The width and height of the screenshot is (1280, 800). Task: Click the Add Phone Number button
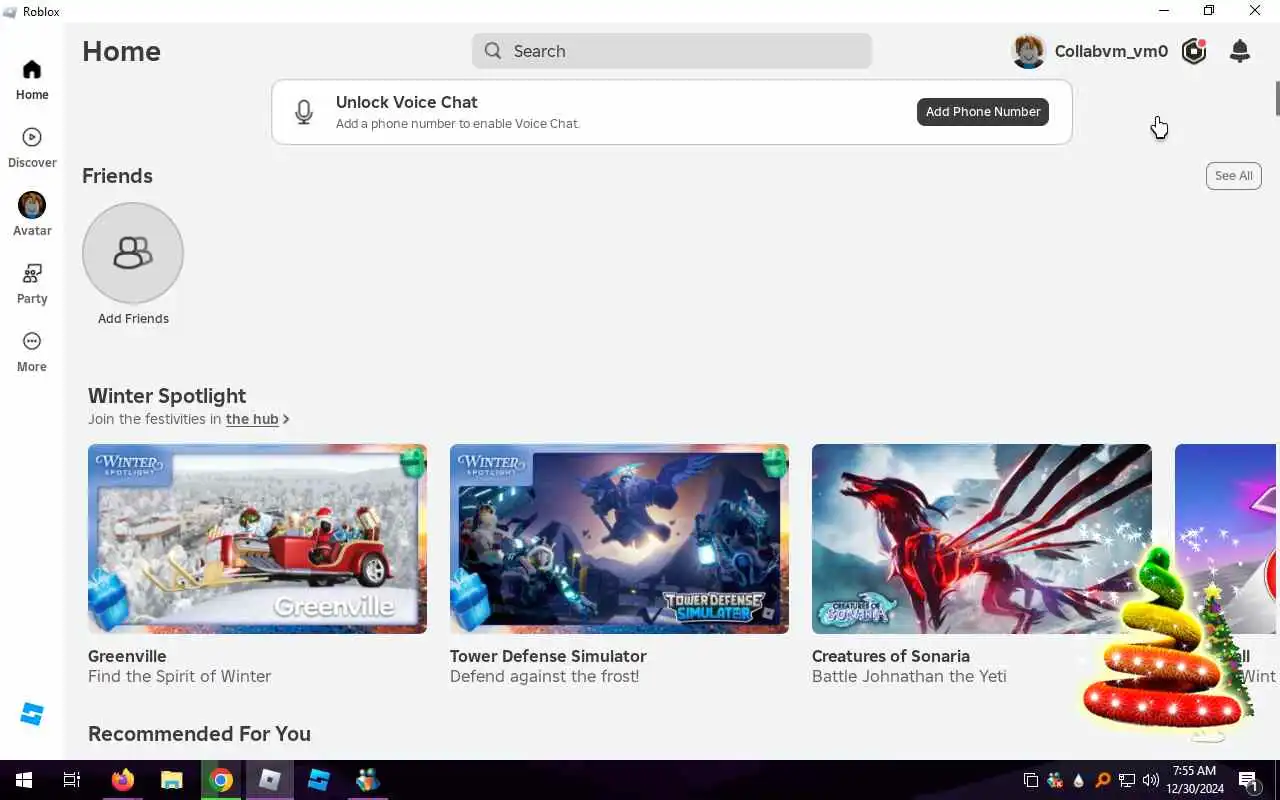click(x=983, y=112)
